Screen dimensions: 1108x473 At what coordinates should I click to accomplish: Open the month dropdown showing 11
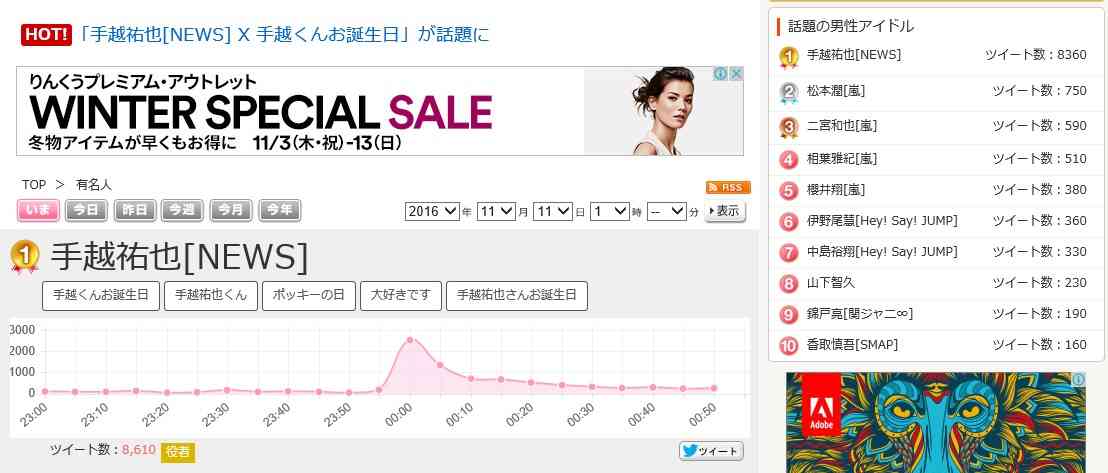[x=496, y=211]
